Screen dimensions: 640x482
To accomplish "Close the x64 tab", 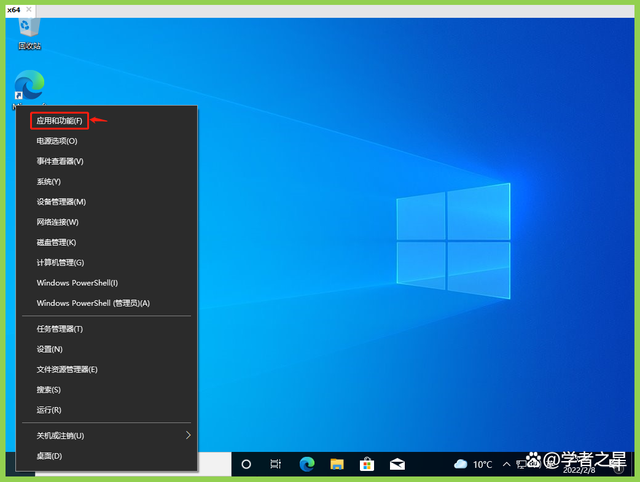I will pos(29,9).
